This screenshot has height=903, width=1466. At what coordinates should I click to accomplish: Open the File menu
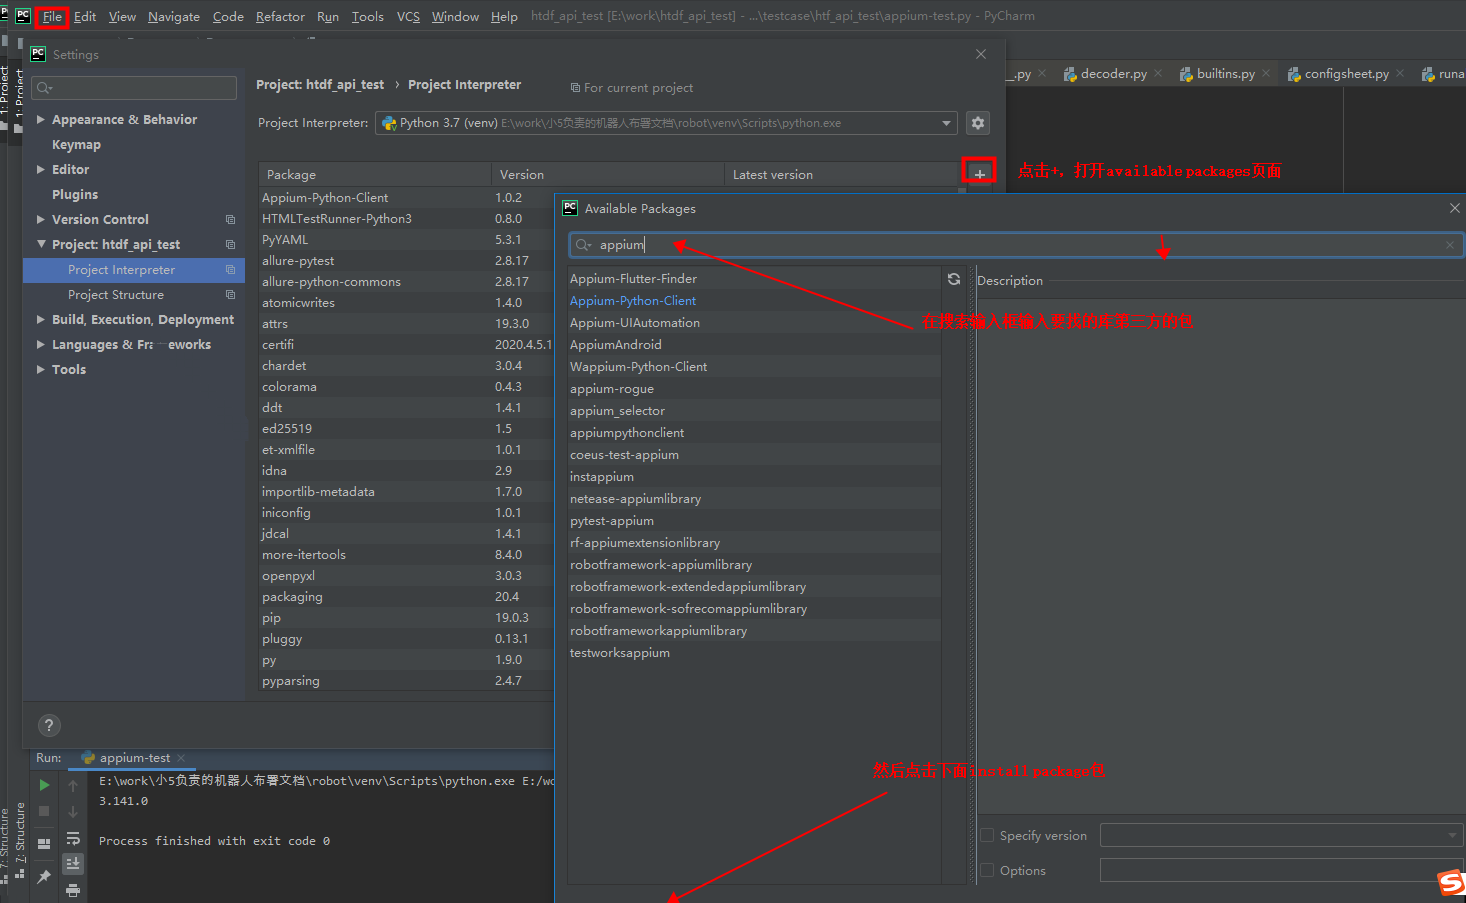tap(52, 17)
